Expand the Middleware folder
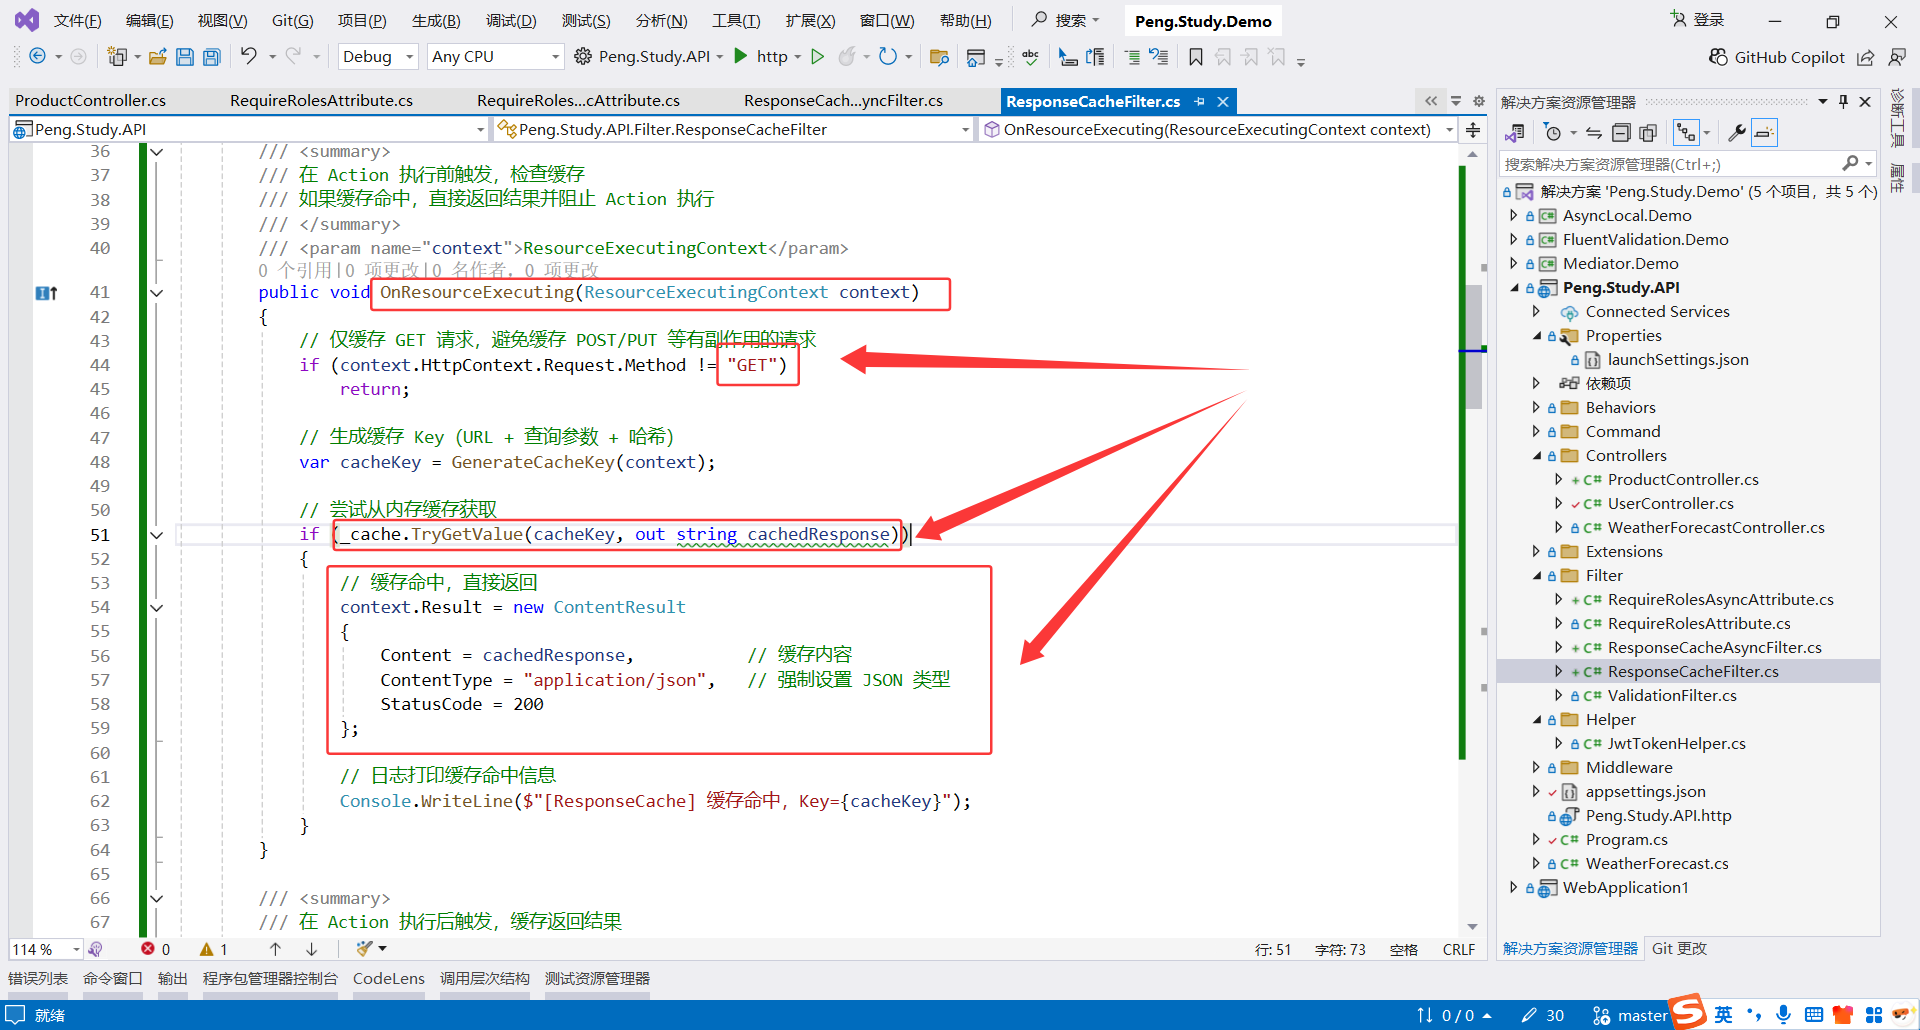The width and height of the screenshot is (1920, 1030). tap(1536, 767)
